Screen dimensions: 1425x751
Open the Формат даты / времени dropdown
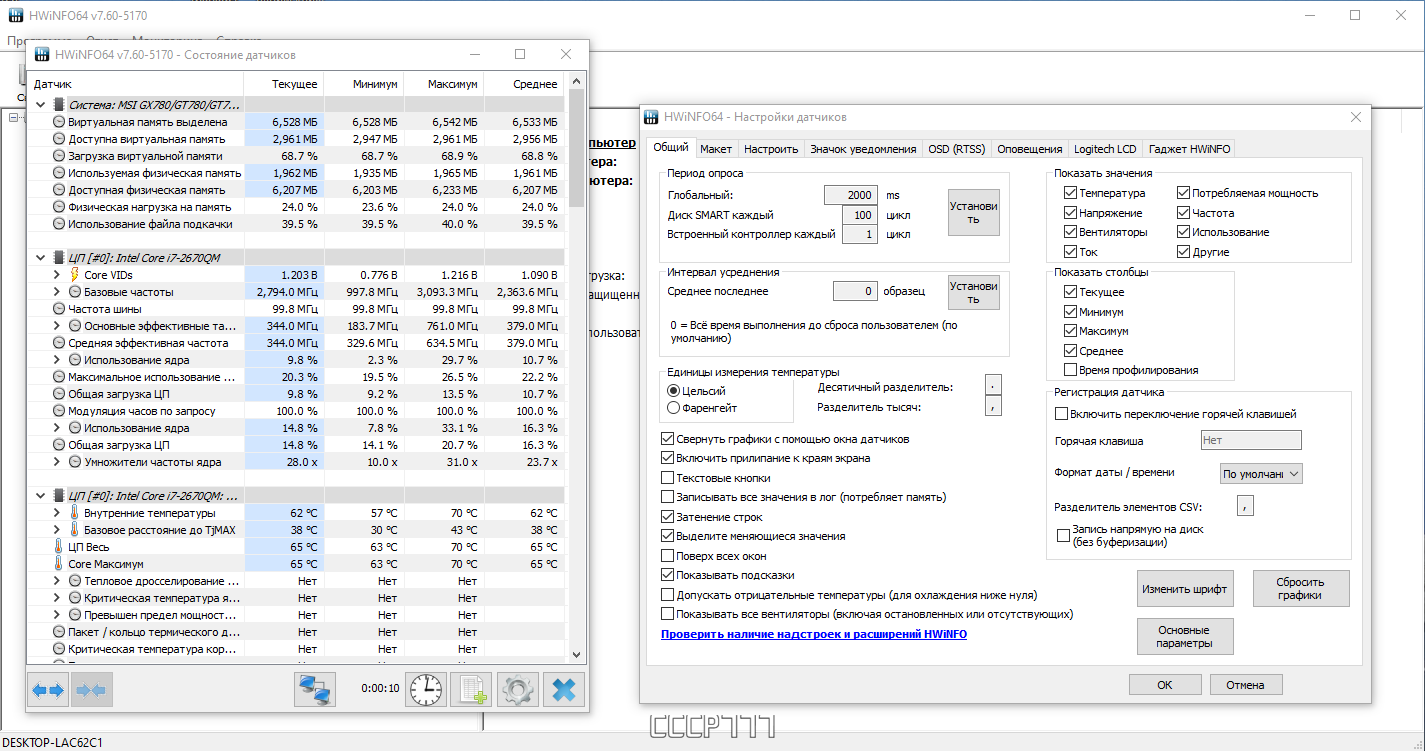pos(1262,473)
